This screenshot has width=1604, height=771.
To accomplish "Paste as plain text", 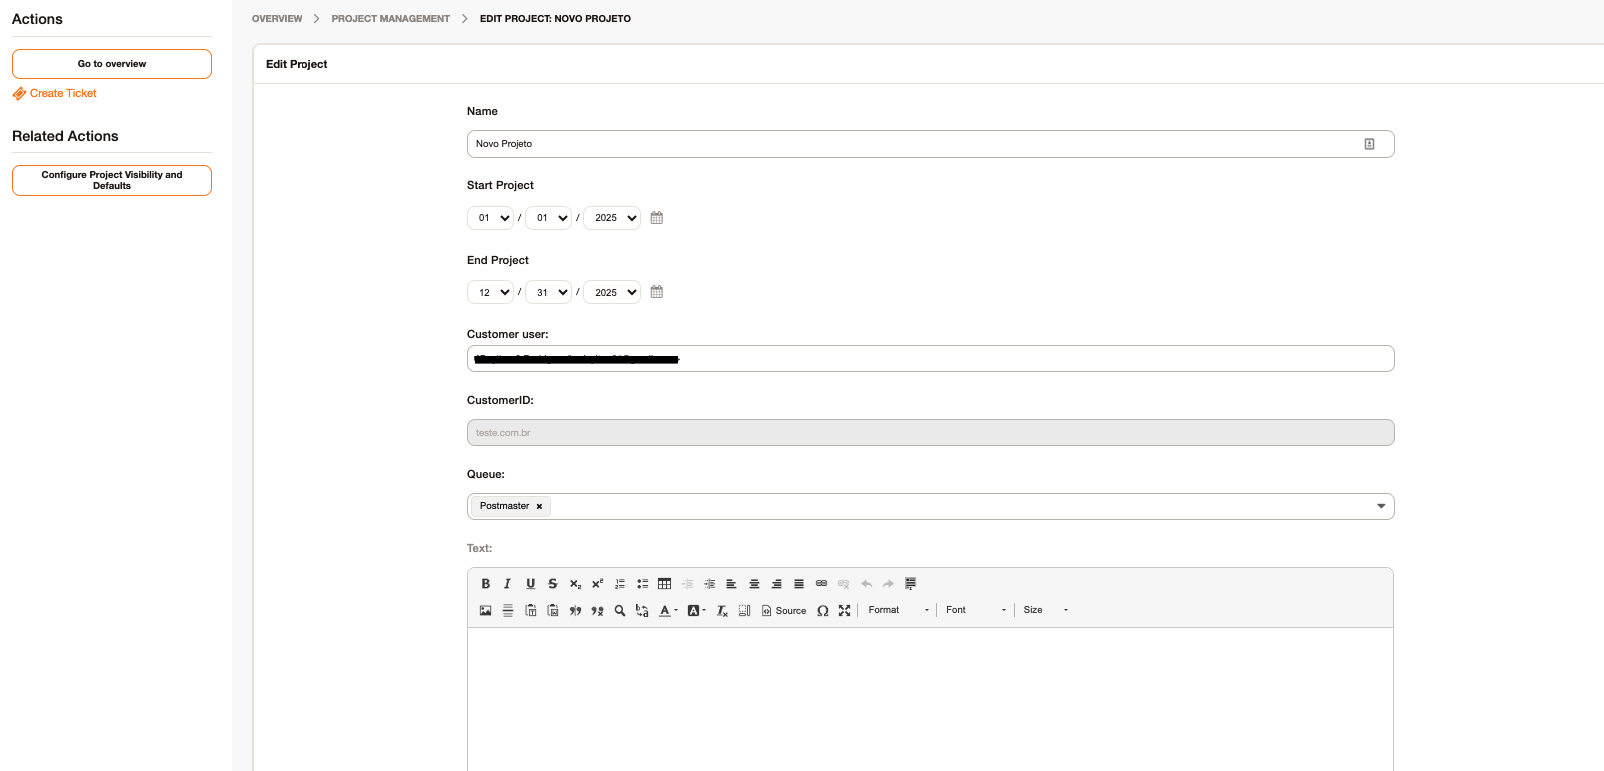I will click(530, 610).
